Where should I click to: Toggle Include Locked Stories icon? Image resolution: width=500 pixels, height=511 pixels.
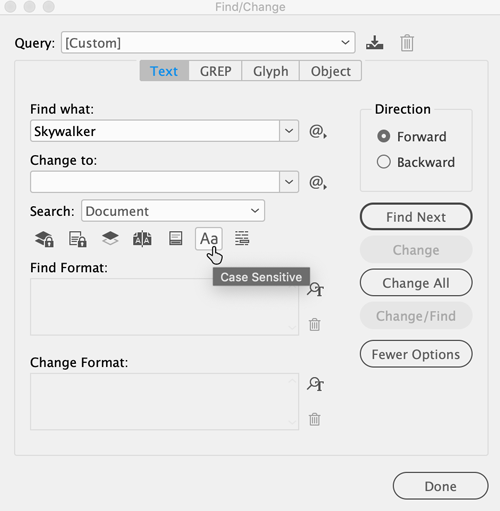tap(78, 239)
